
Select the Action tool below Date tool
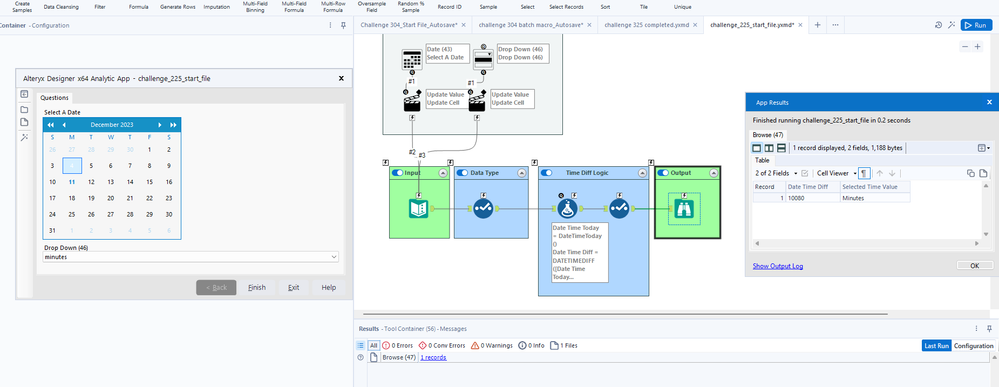pyautogui.click(x=412, y=103)
